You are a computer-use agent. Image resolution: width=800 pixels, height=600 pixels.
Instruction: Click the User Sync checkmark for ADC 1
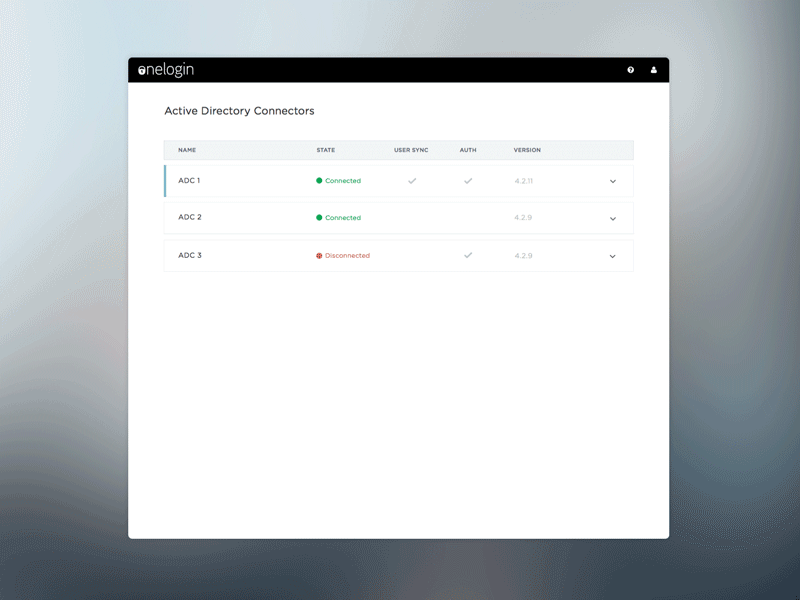pos(413,181)
